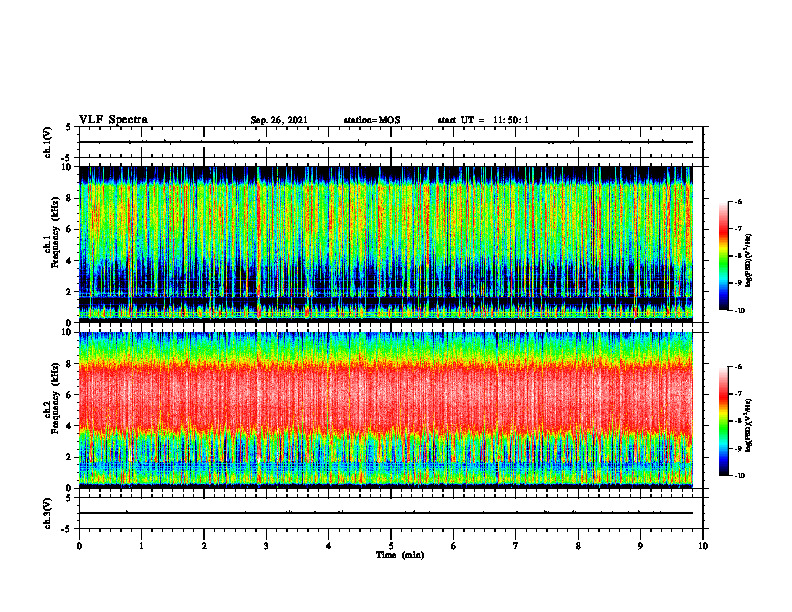Click tick label "7" on the Time axis
Viewport: 792px width, 612px height.
pos(516,546)
